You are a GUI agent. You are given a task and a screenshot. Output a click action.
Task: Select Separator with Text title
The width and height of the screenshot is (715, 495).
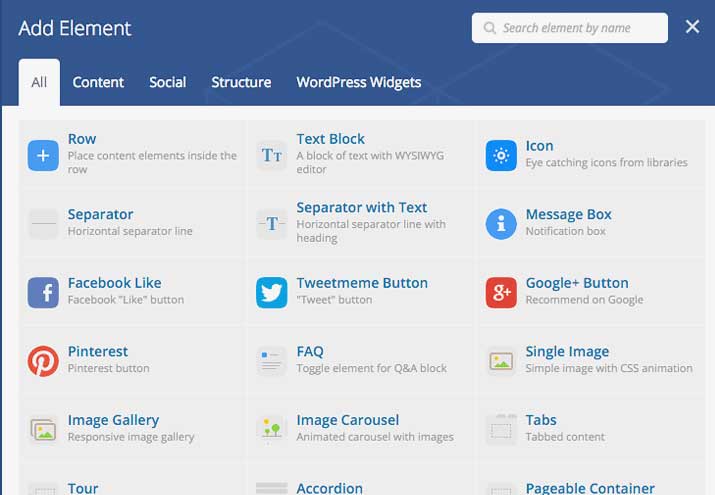pos(362,207)
